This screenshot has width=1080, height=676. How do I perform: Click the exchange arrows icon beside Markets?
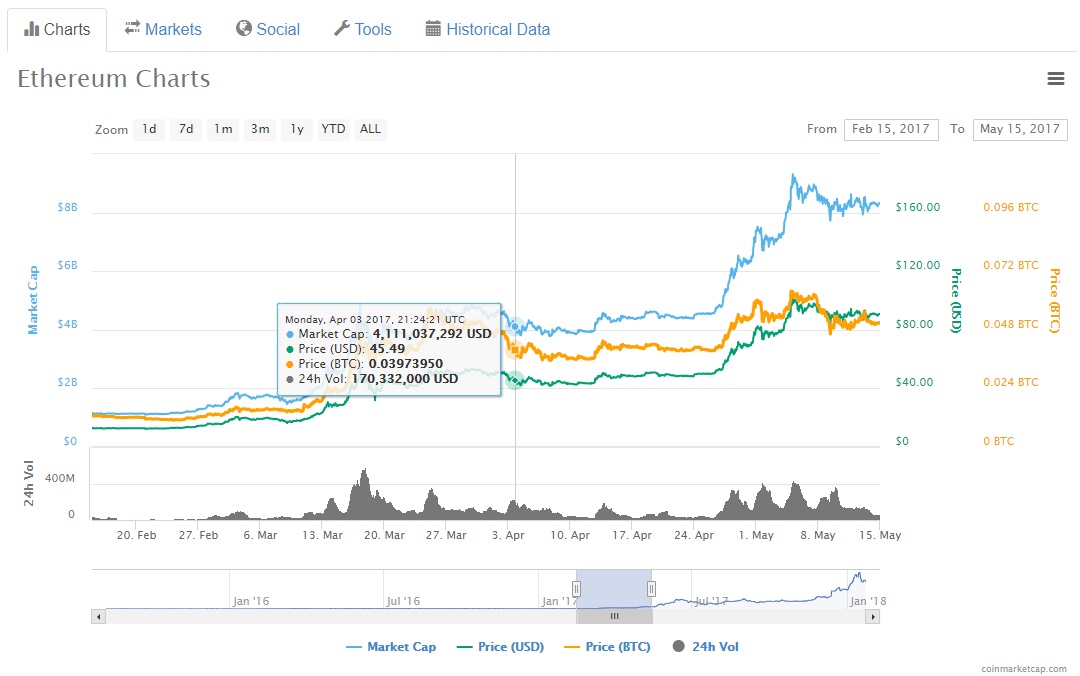tap(132, 28)
